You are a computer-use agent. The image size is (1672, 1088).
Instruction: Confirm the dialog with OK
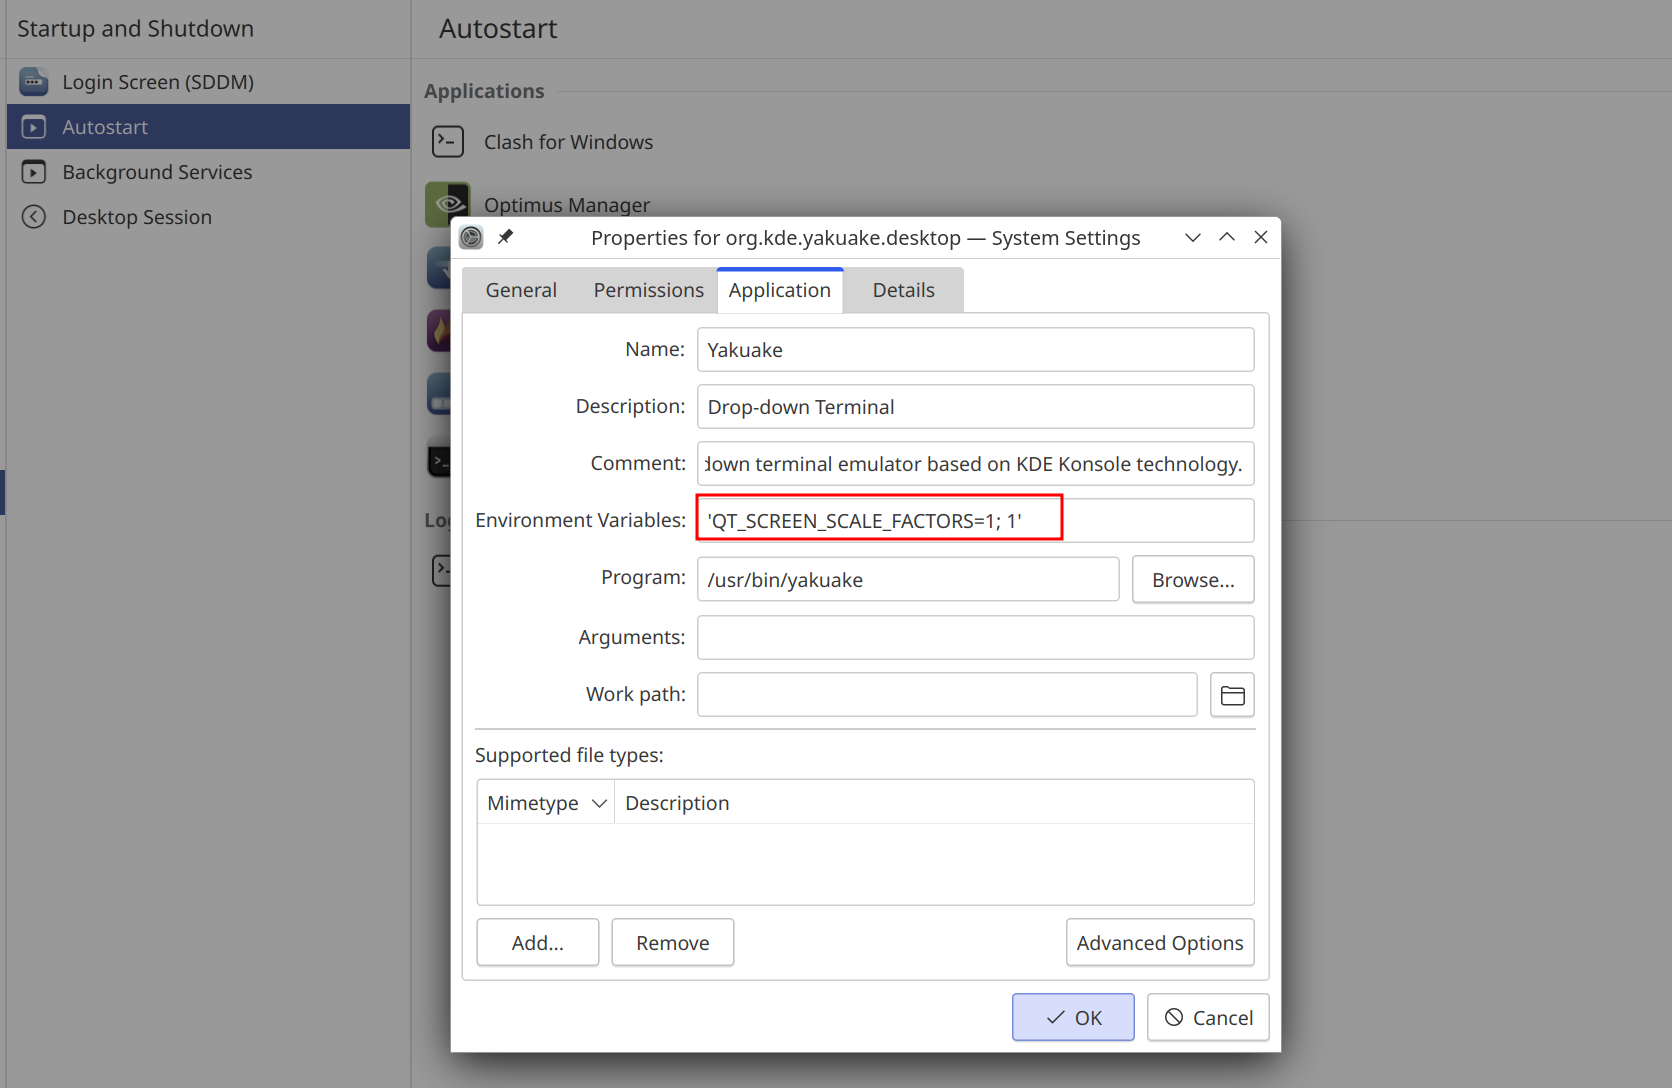click(1073, 1017)
